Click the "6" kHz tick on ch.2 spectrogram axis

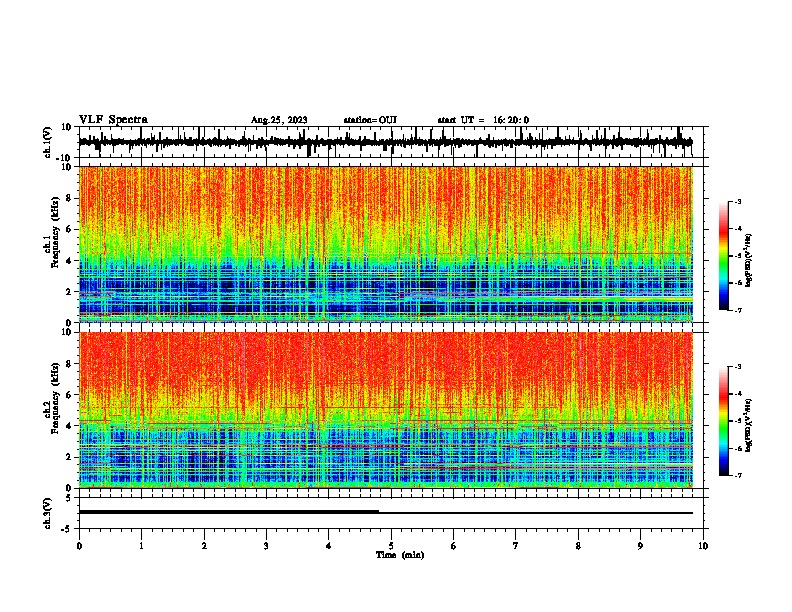coord(70,395)
